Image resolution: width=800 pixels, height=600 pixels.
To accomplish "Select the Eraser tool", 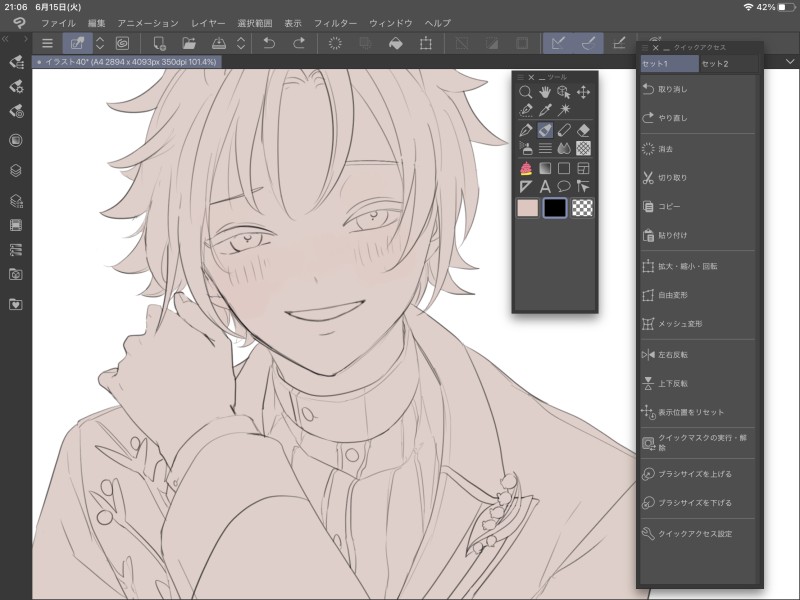I will [x=583, y=130].
